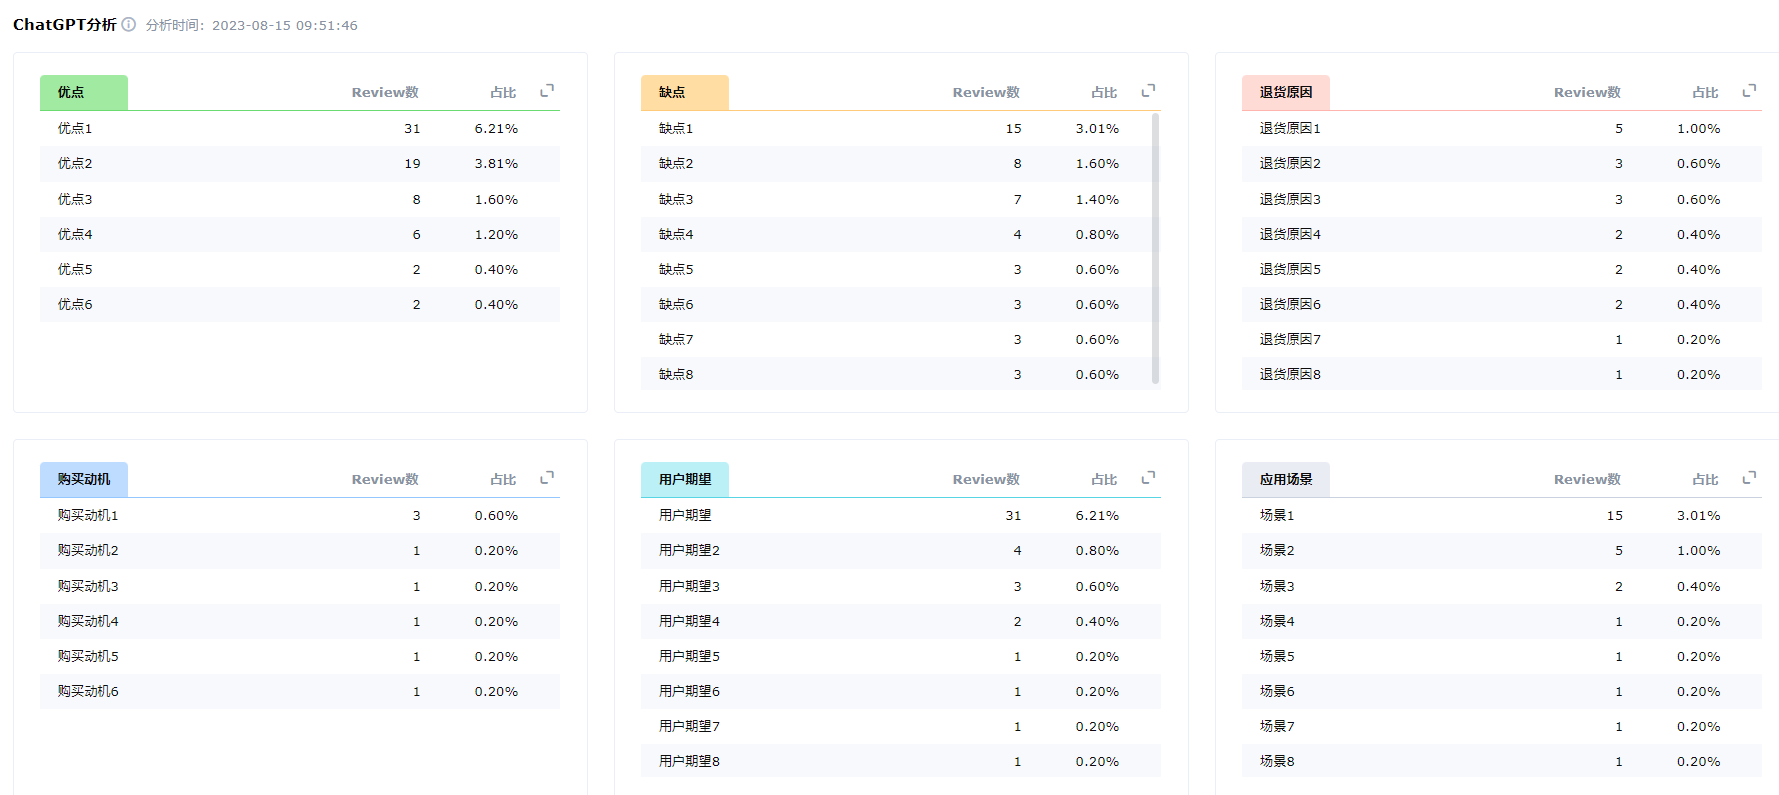Click the Review数 header in 购买动机 panel
Image resolution: width=1779 pixels, height=795 pixels.
click(x=385, y=479)
